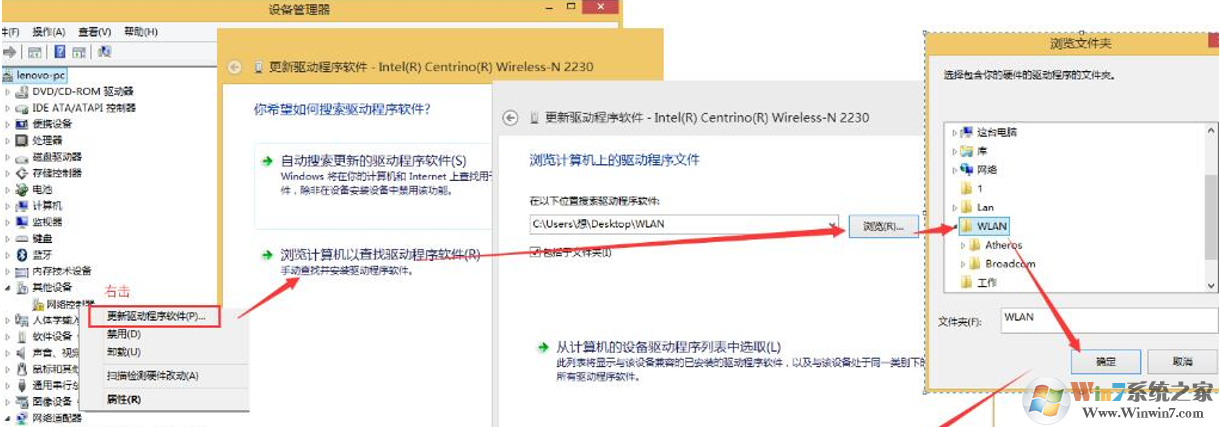Click the 这台电脑 icon in folder browser
The image size is (1220, 427).
click(x=966, y=132)
